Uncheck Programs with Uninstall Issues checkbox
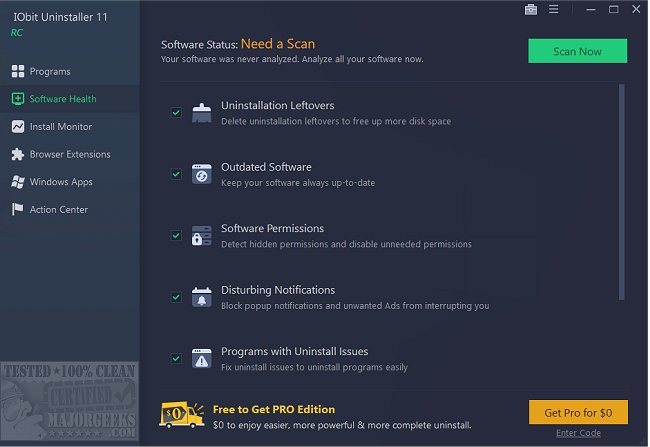This screenshot has width=650, height=447. point(177,359)
